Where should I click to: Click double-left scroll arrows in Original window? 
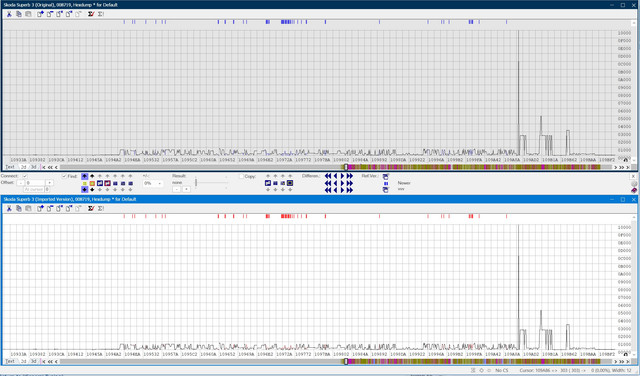pos(50,167)
